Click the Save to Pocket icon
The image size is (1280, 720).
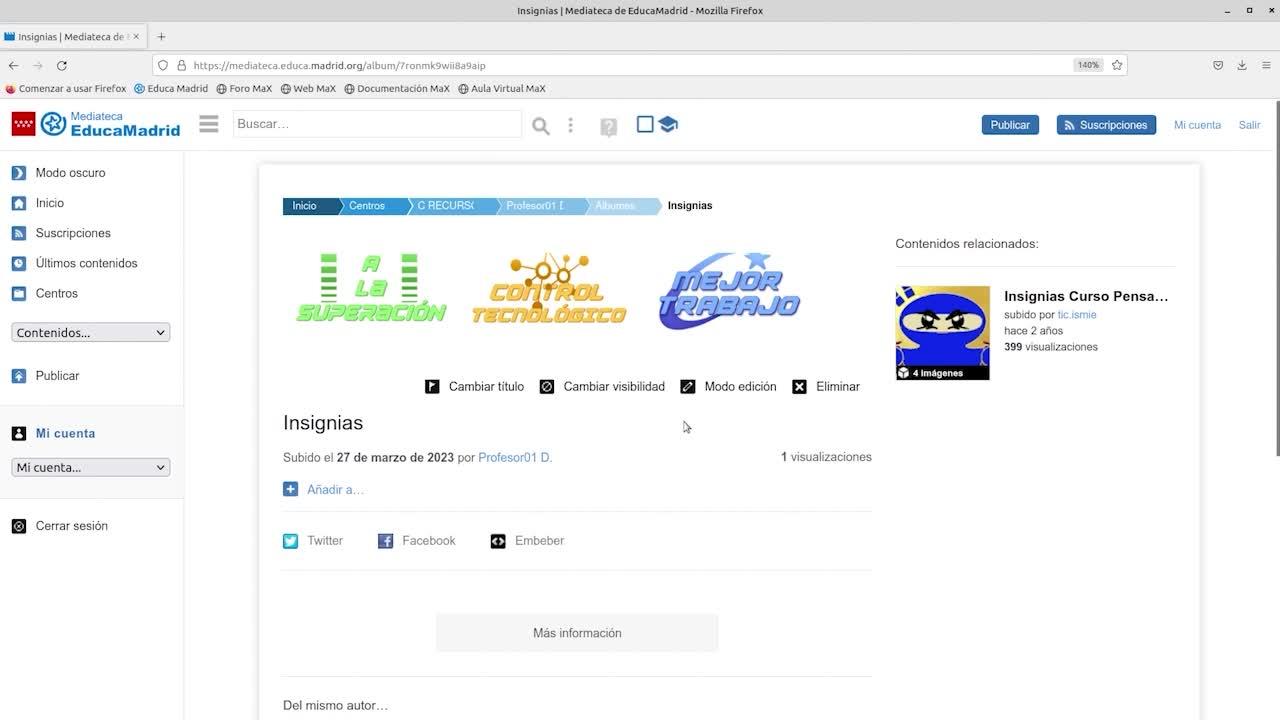[x=1218, y=65]
